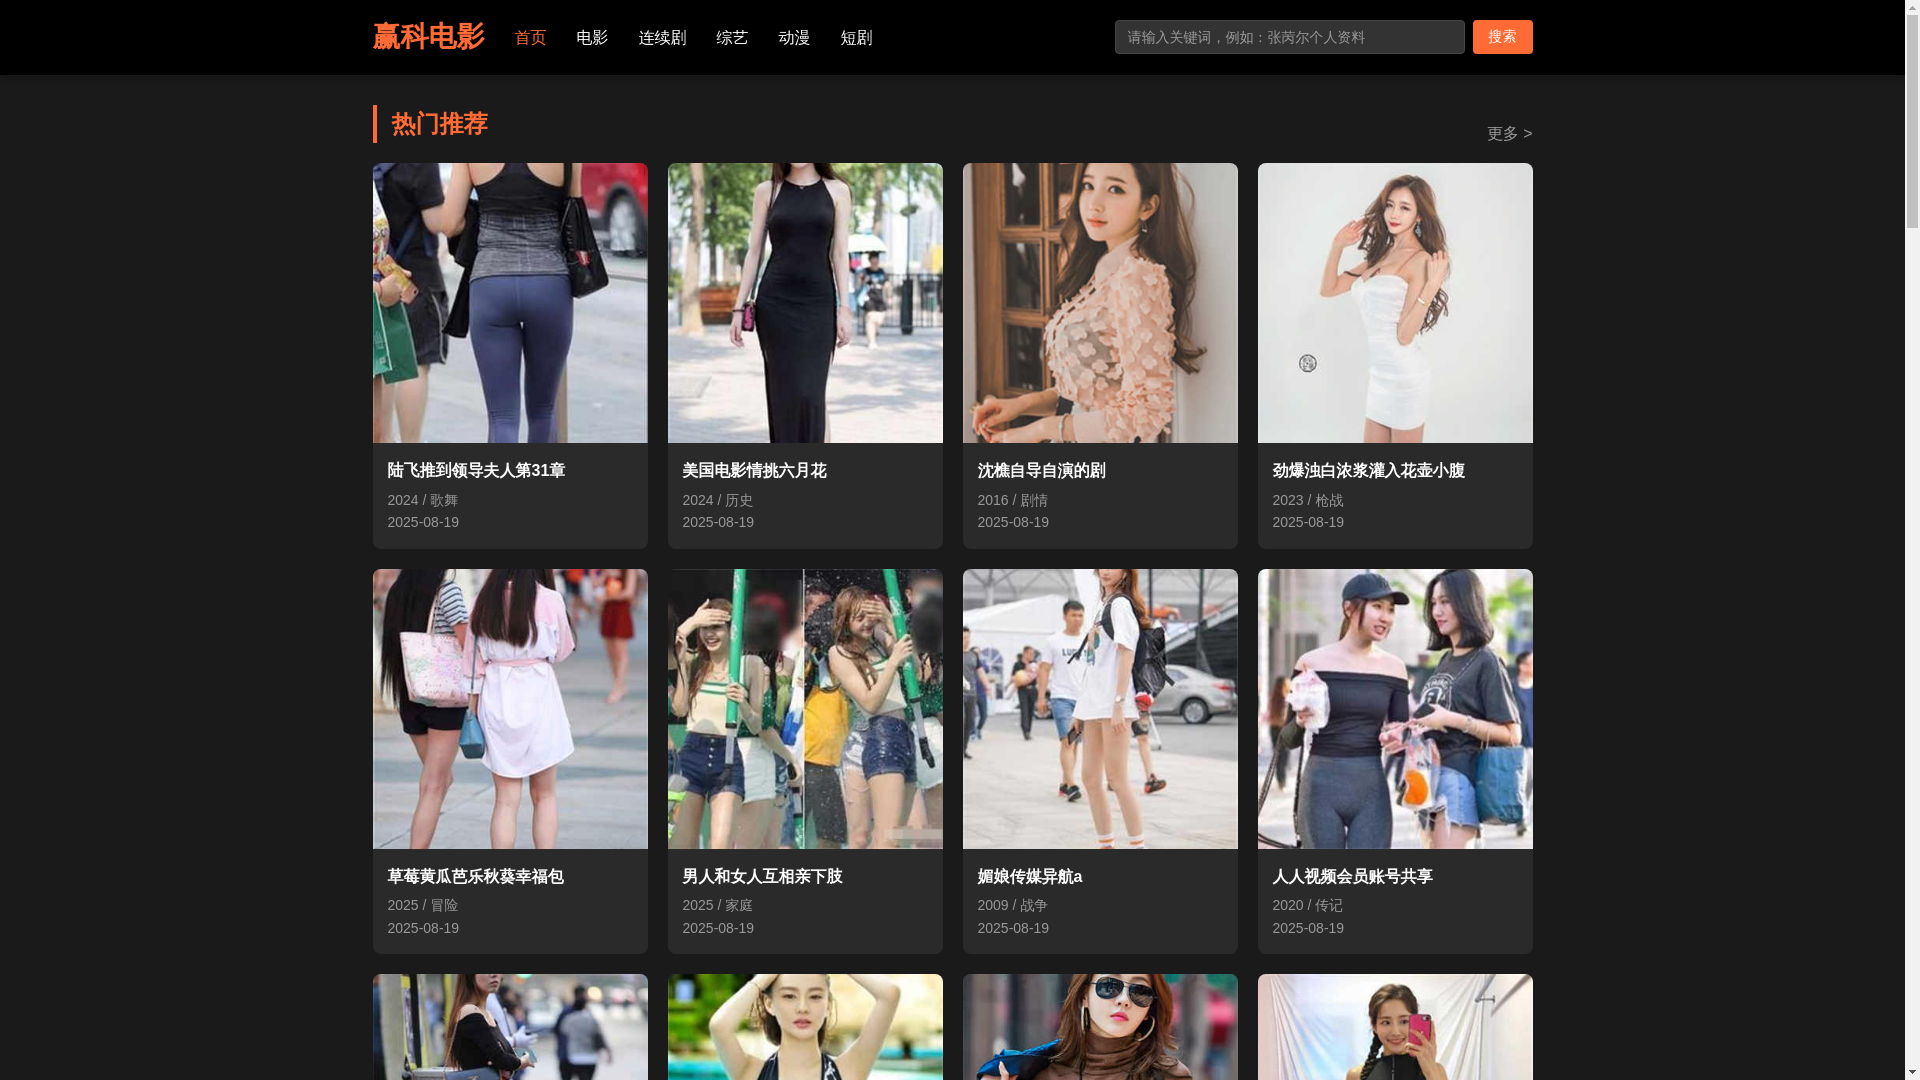Click the 2020 / 传记 info text
1920x1080 pixels.
point(1308,905)
